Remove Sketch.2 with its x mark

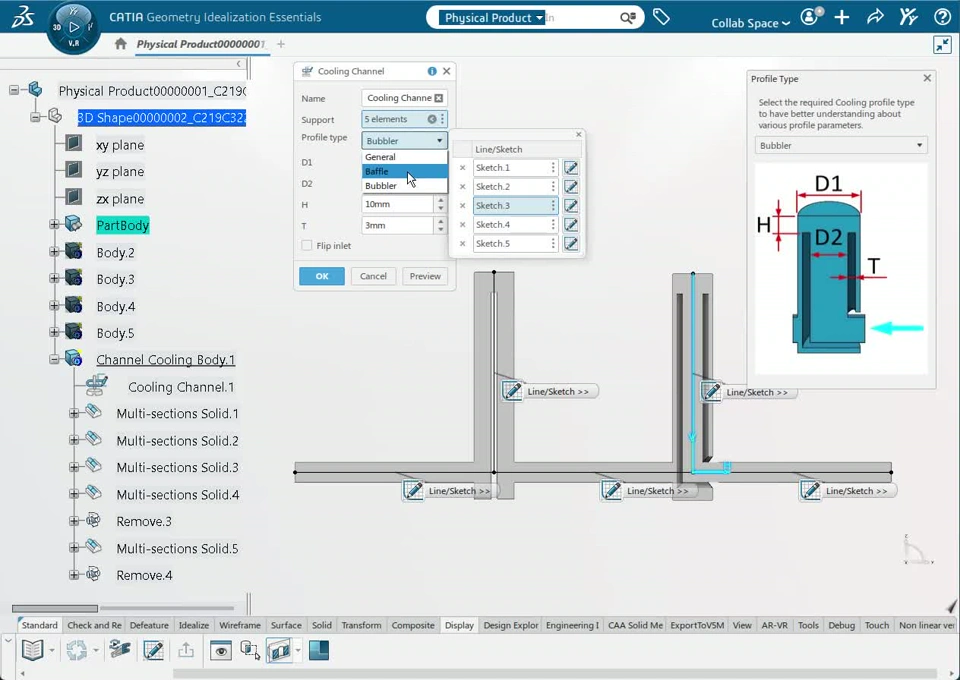462,187
